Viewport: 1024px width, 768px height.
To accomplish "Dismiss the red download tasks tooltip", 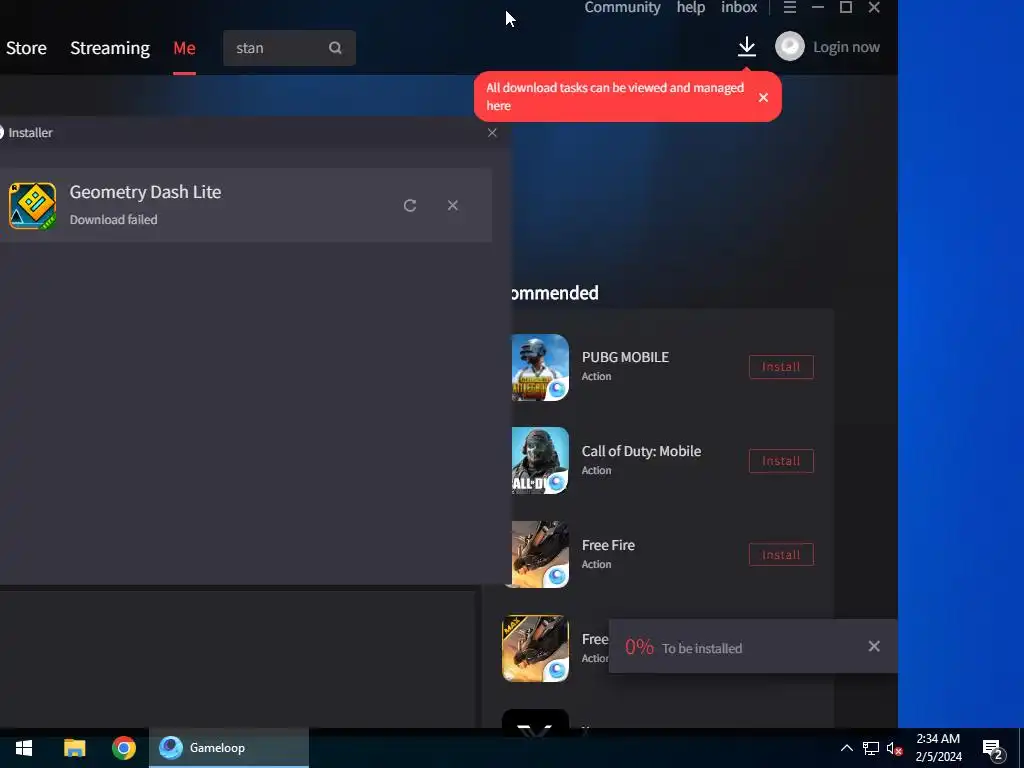I will click(x=763, y=97).
